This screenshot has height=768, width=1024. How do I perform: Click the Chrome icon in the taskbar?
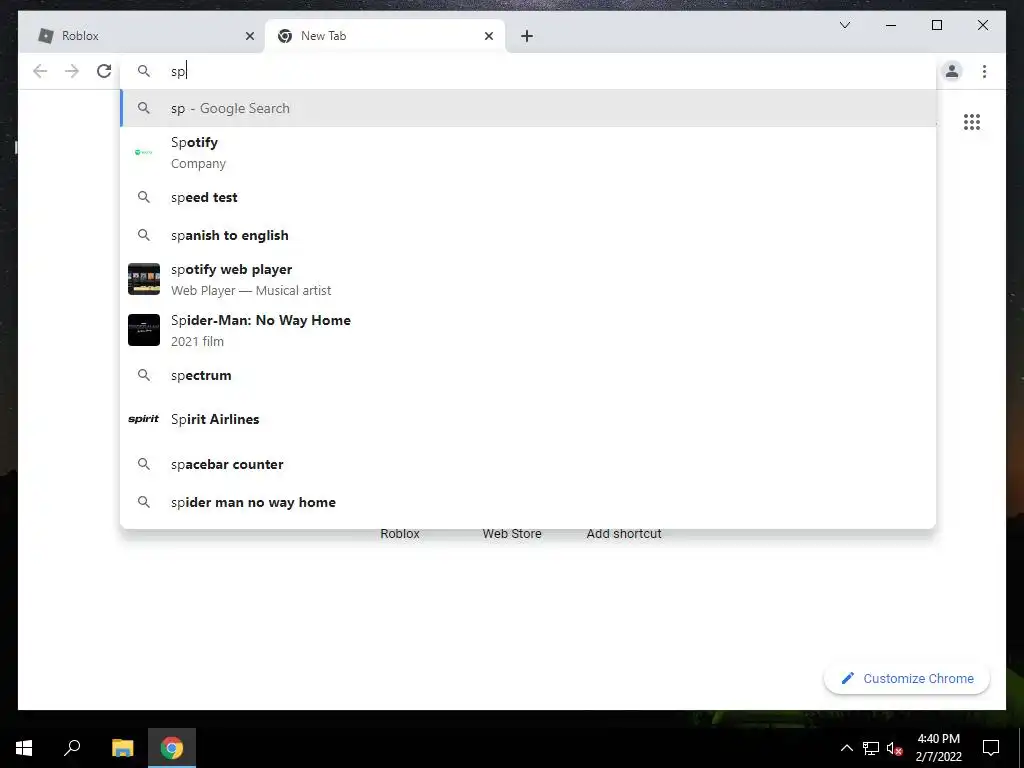tap(172, 748)
